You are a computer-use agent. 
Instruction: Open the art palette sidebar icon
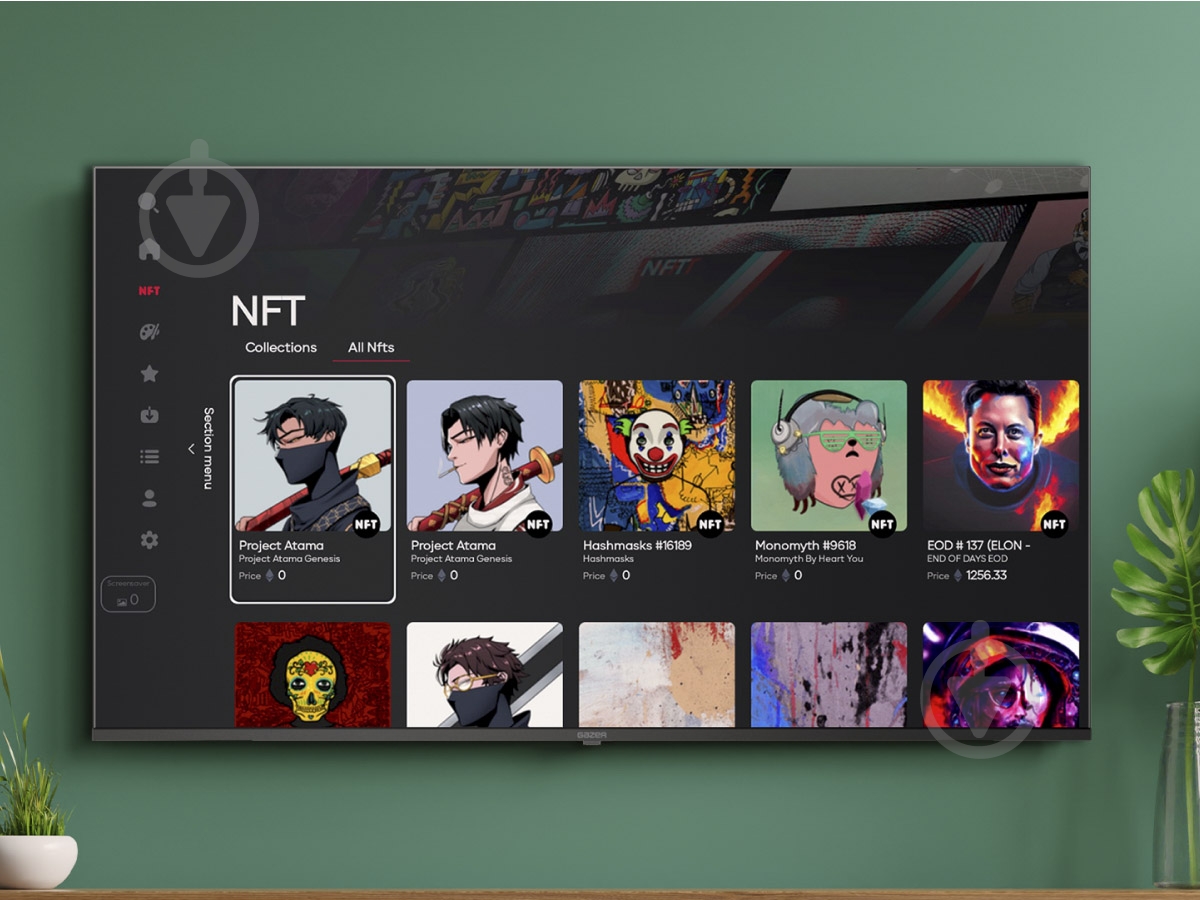click(149, 332)
